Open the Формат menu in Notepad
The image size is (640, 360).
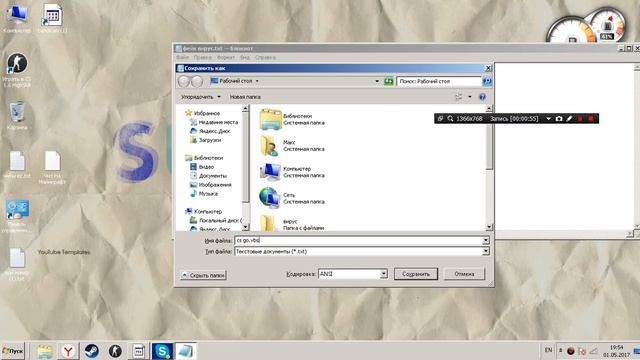pyautogui.click(x=226, y=58)
